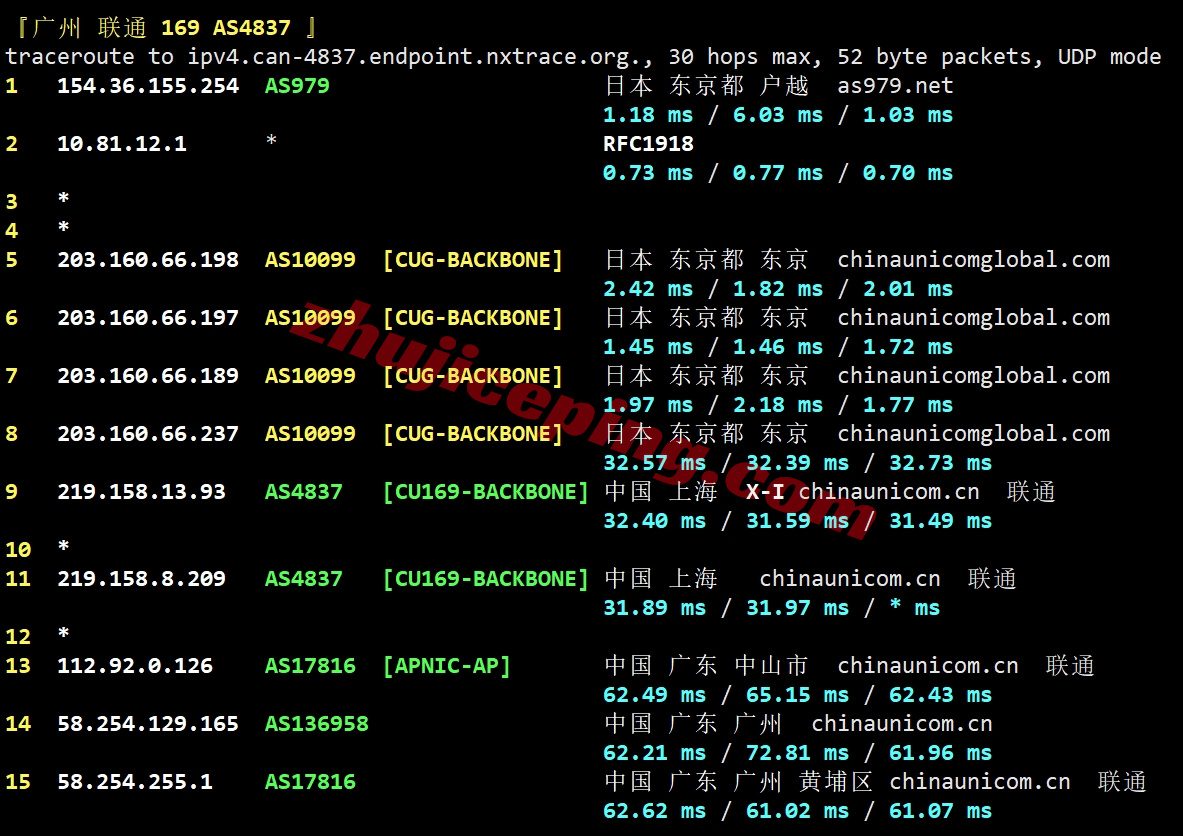This screenshot has height=836, width=1183.
Task: Click chinaunicomglobal.com on hop 8 row
Action: tap(973, 435)
